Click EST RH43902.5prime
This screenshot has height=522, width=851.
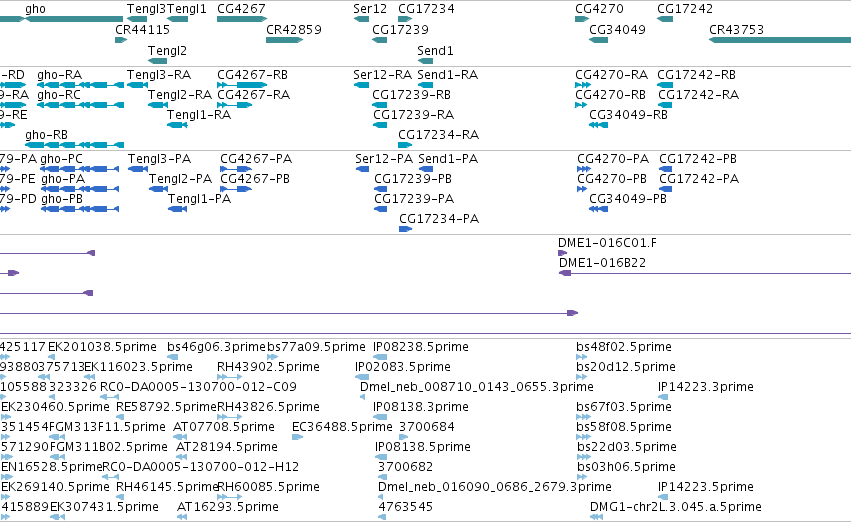[x=268, y=367]
